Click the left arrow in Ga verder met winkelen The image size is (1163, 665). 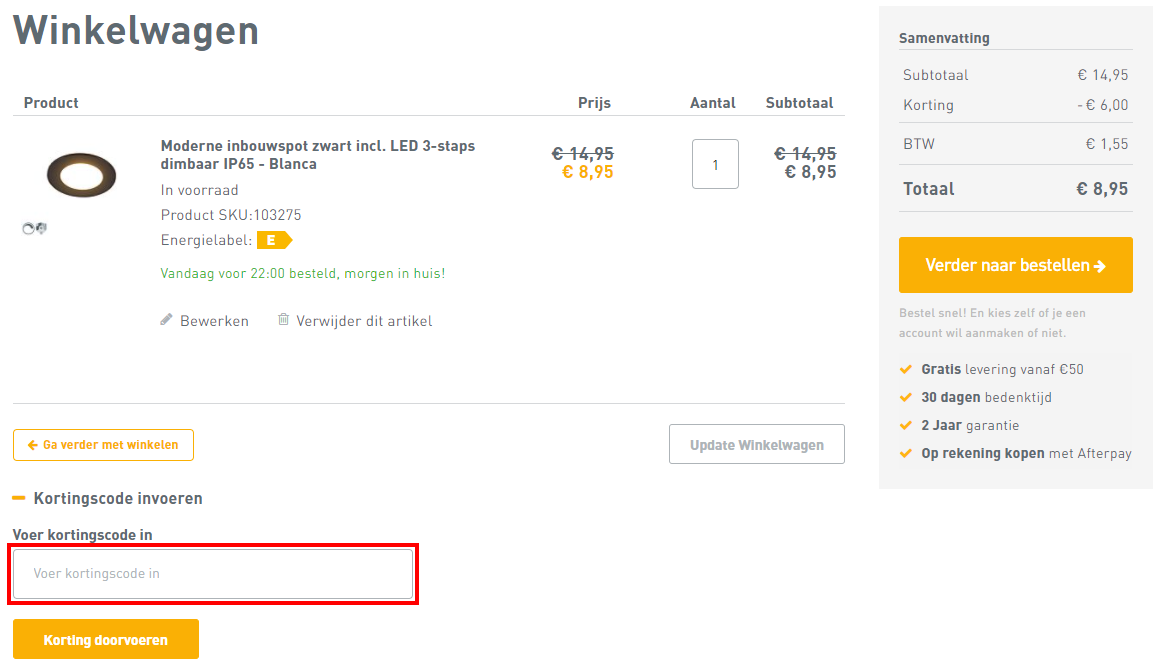[33, 445]
